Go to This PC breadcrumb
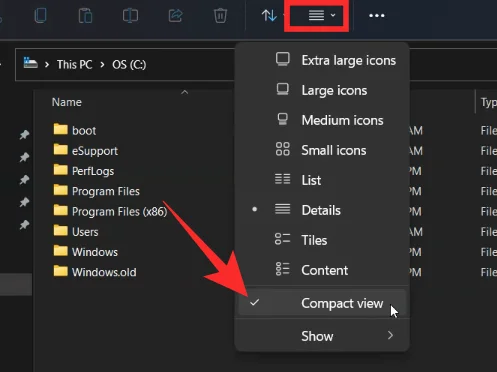This screenshot has width=497, height=372. point(74,64)
